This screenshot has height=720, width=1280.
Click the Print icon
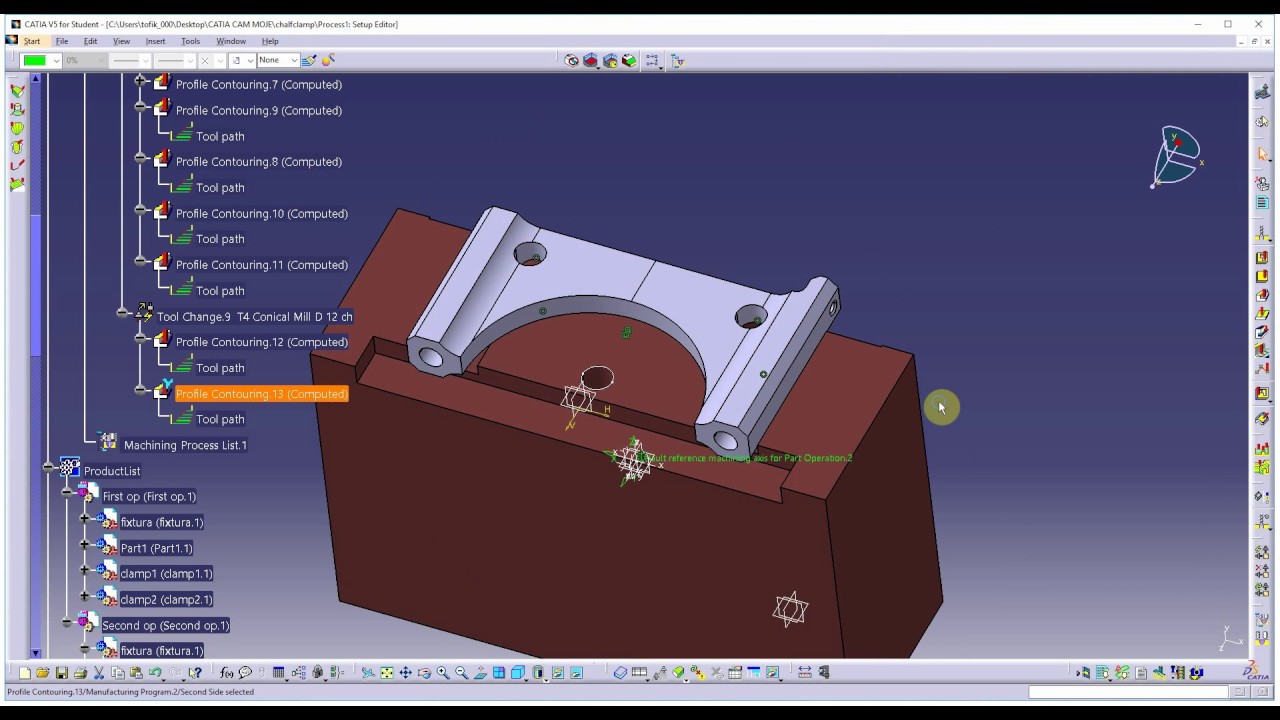pos(80,673)
